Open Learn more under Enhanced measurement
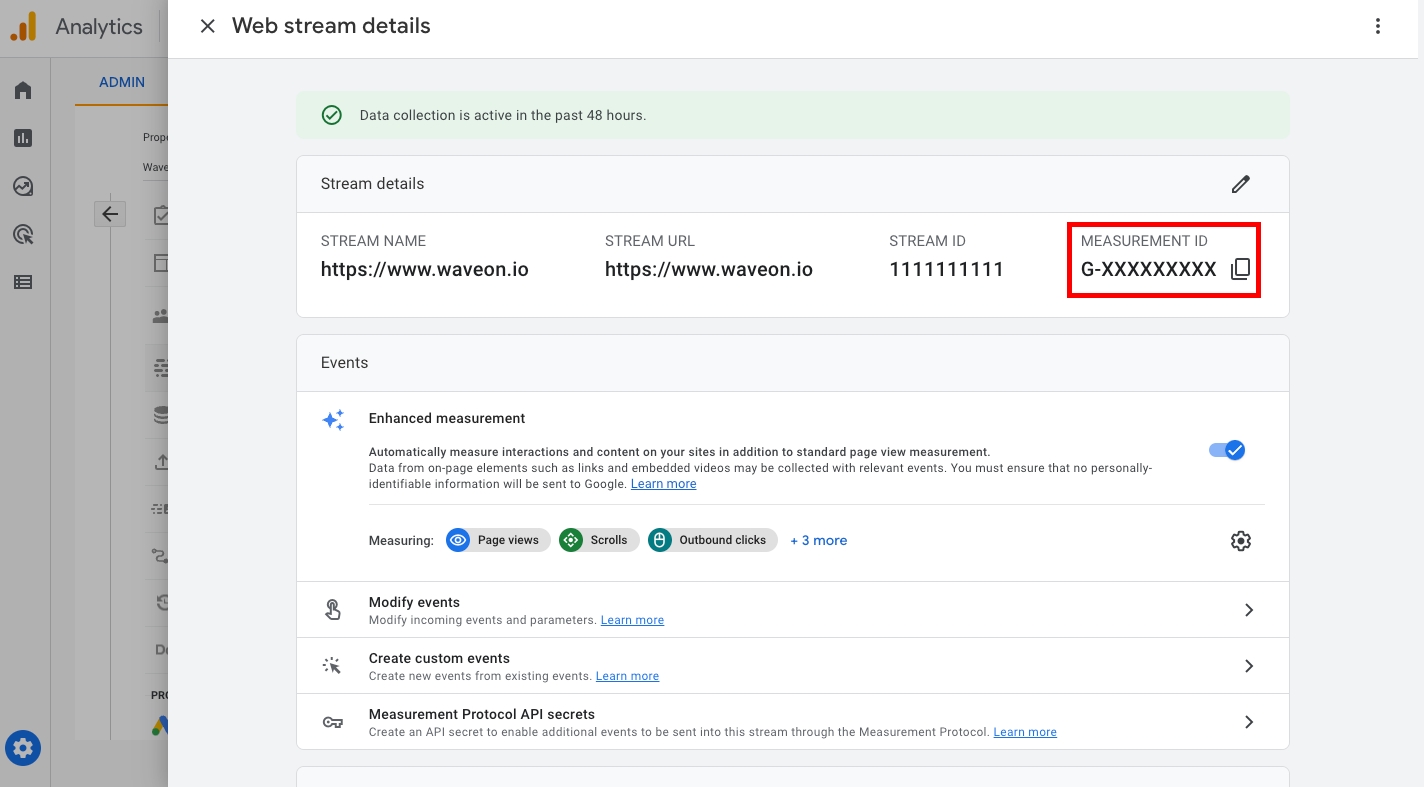1424x787 pixels. click(663, 484)
